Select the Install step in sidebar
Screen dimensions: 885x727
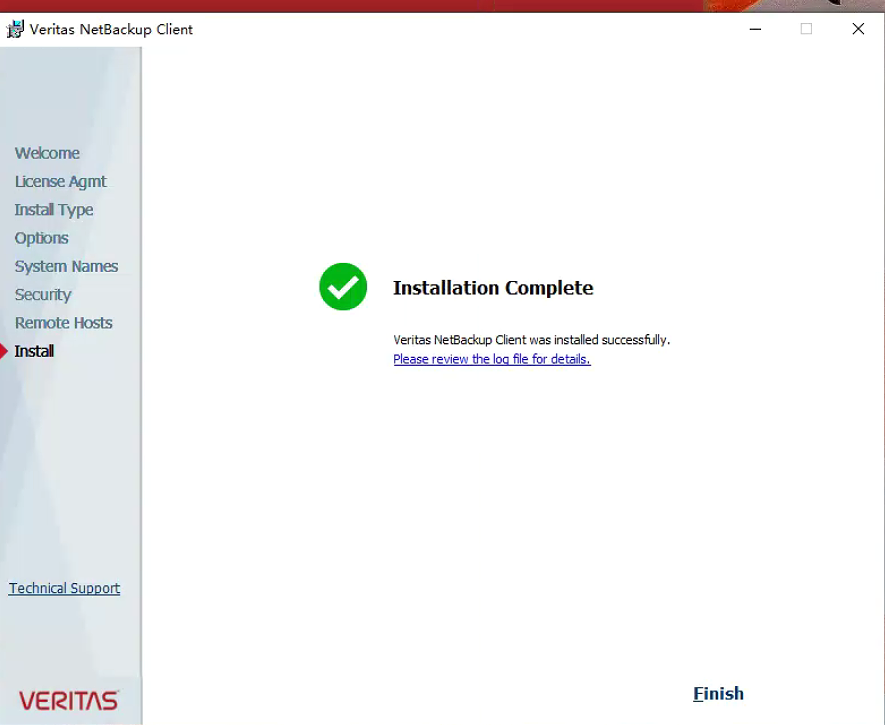pos(34,351)
